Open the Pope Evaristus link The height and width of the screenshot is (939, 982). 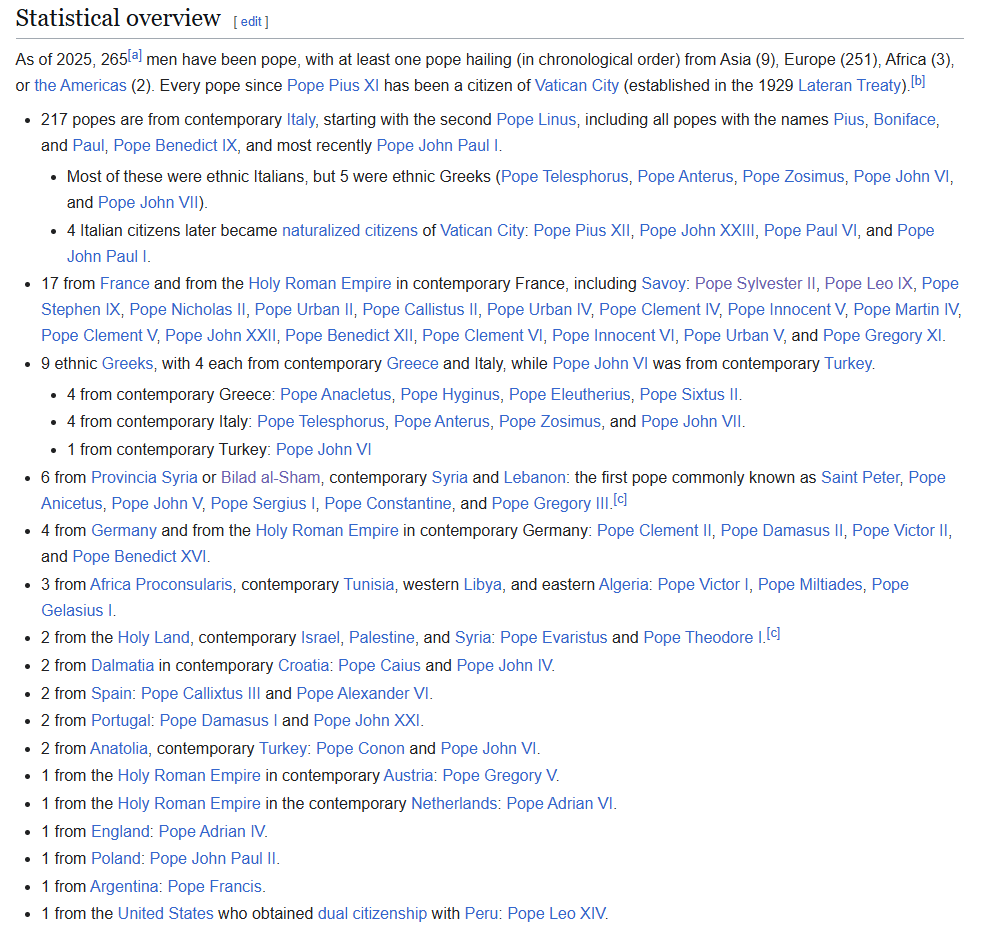tap(554, 638)
